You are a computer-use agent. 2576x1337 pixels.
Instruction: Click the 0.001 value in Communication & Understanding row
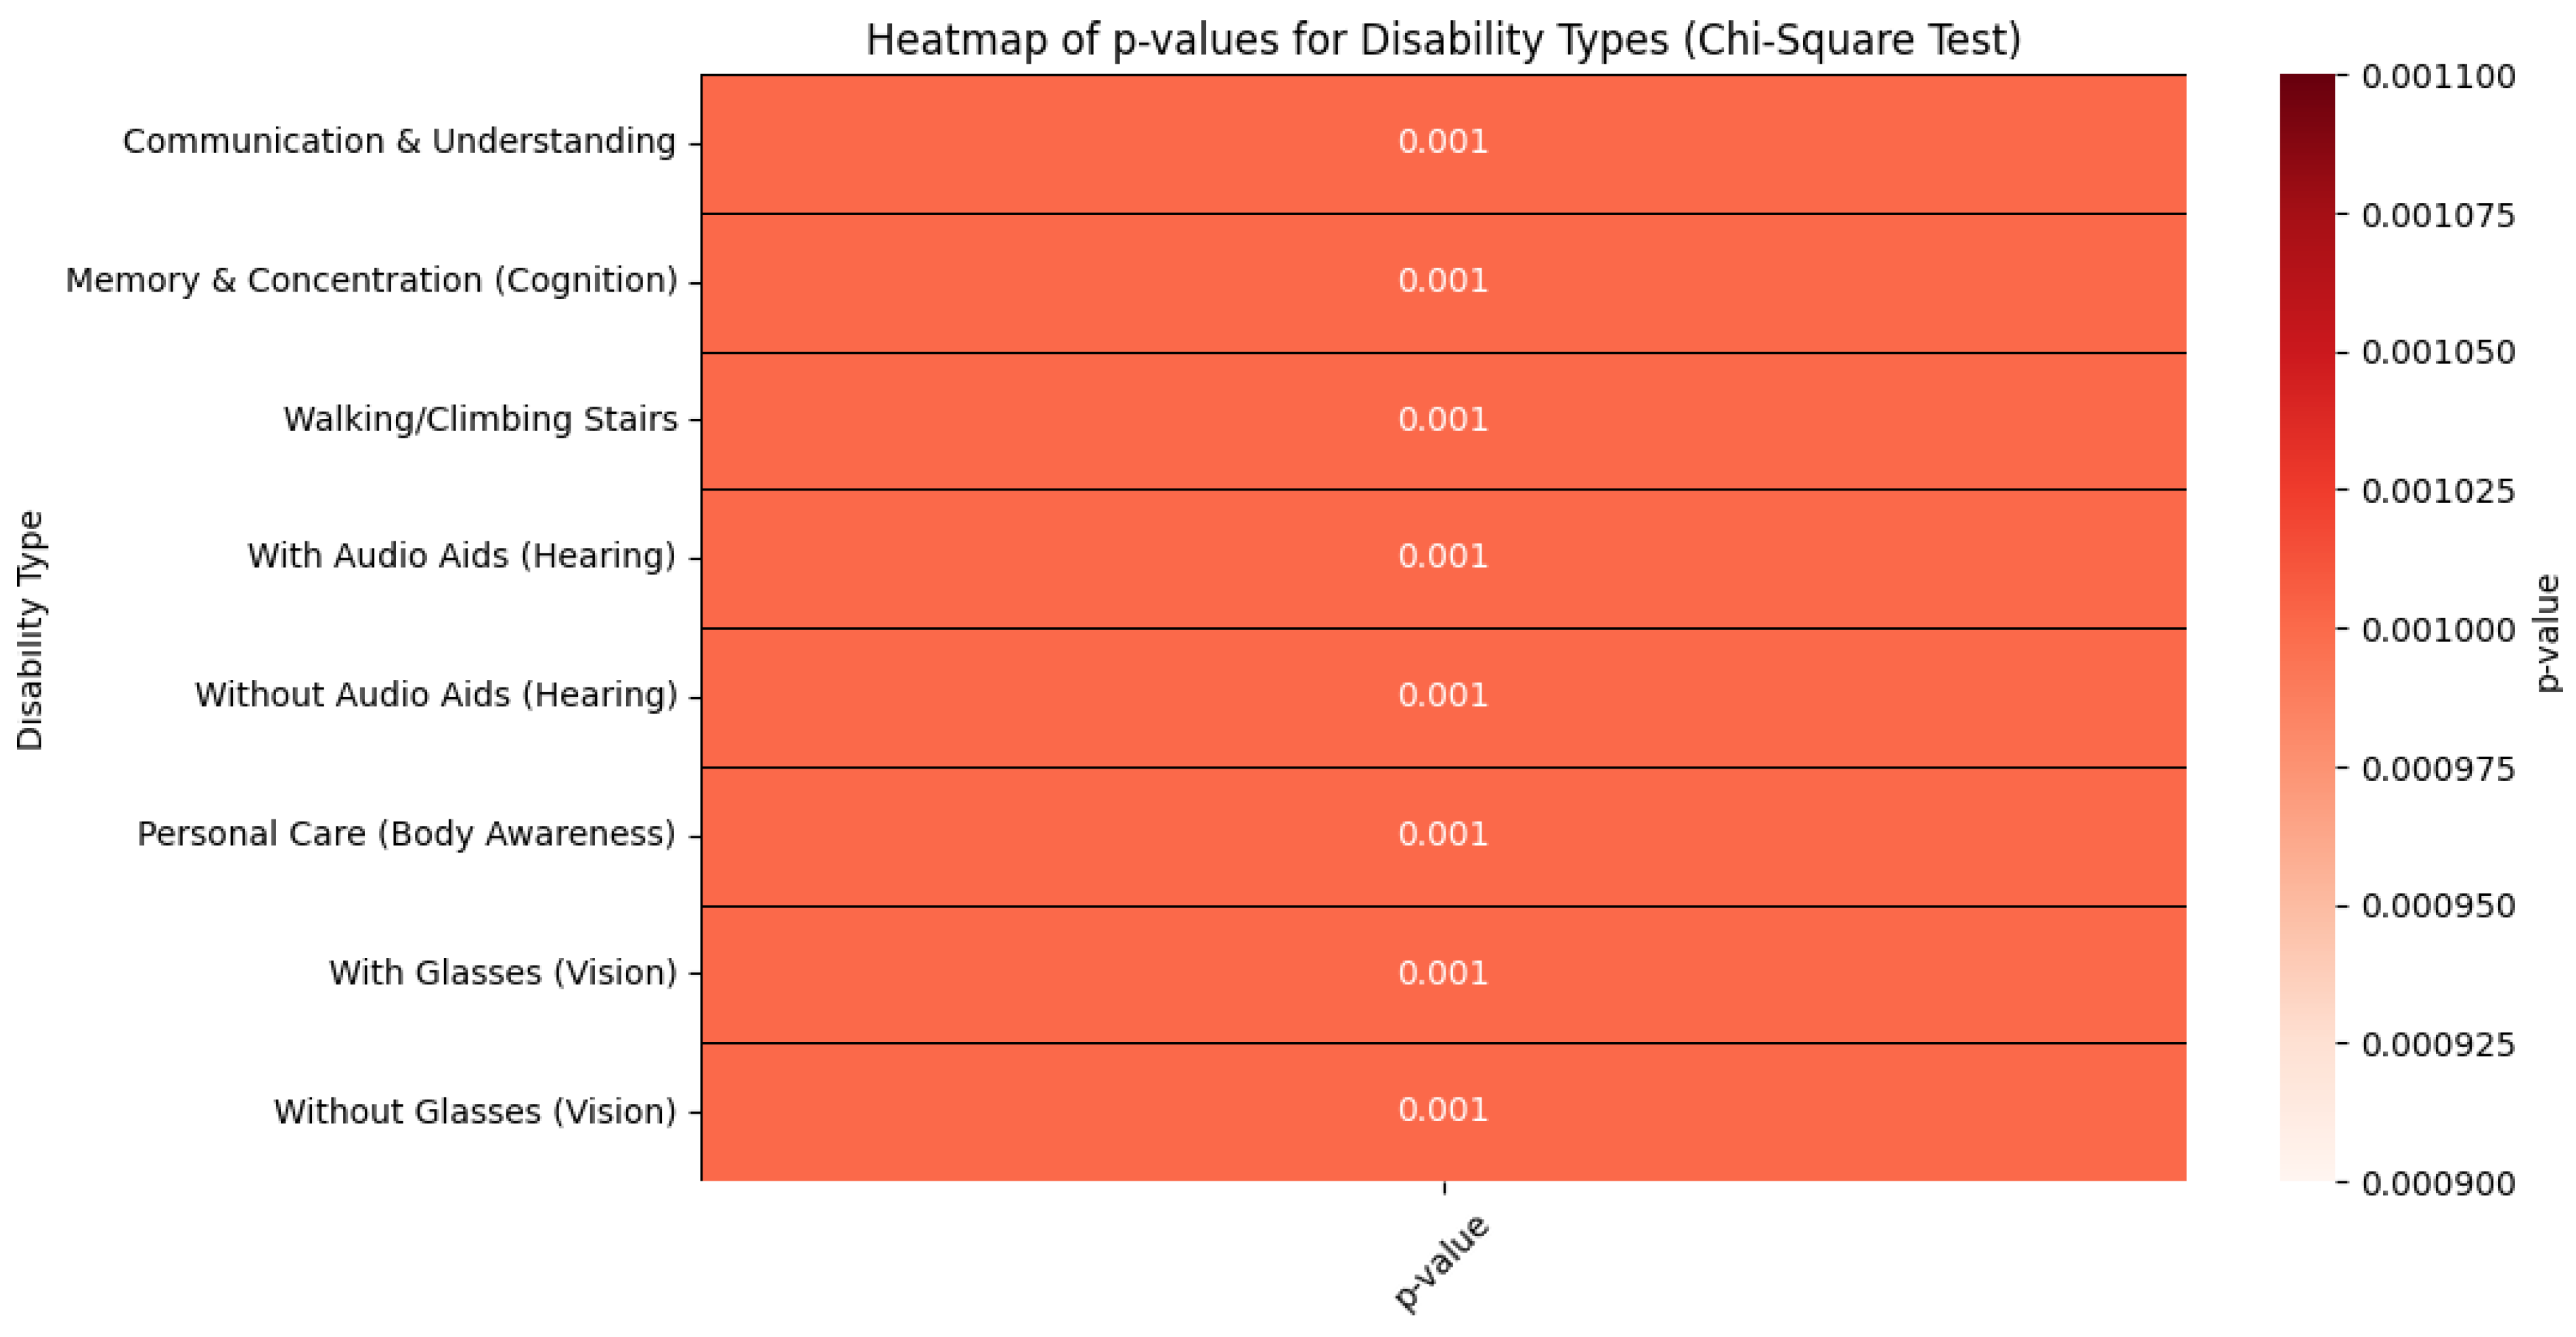pyautogui.click(x=1442, y=142)
